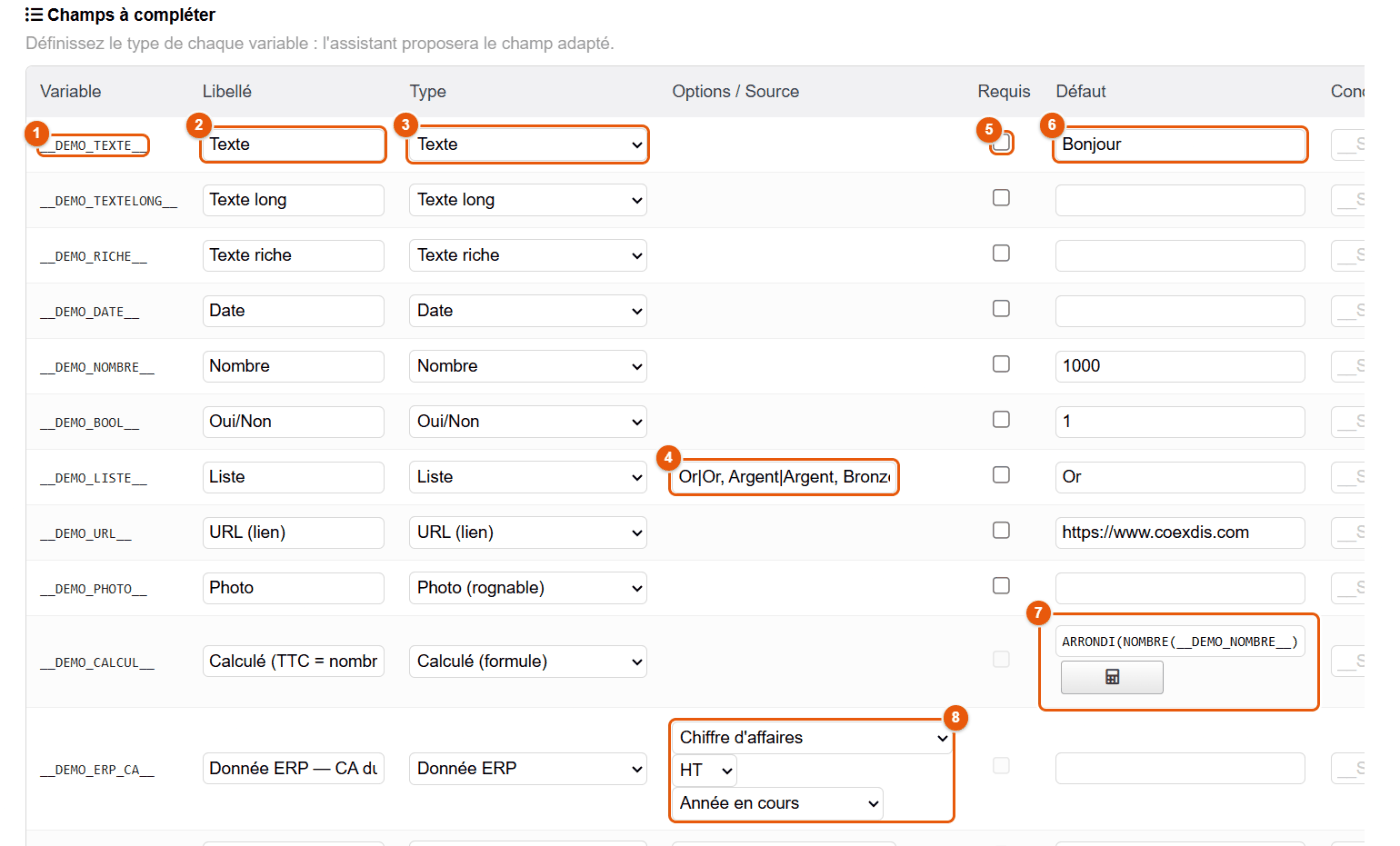Tick Requis on the __DEMO_LISTE__ row
This screenshot has width=1400, height=846.
(x=1001, y=475)
